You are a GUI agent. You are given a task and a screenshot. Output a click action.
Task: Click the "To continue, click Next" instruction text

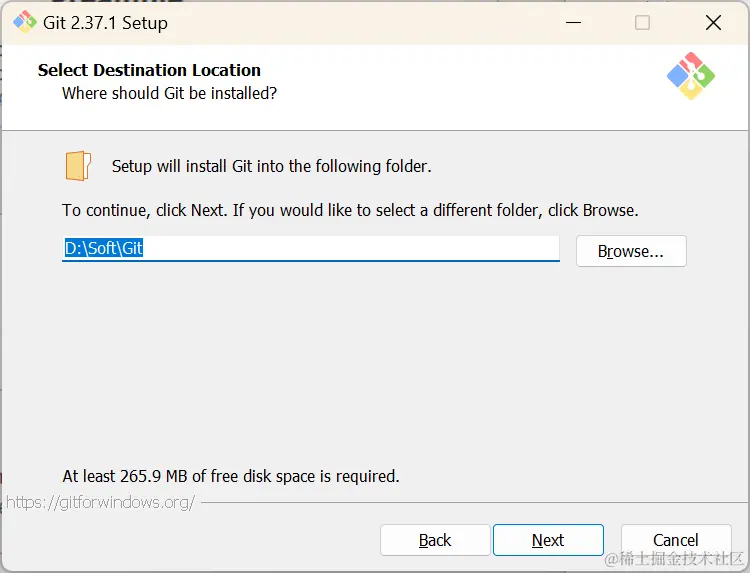coord(350,211)
